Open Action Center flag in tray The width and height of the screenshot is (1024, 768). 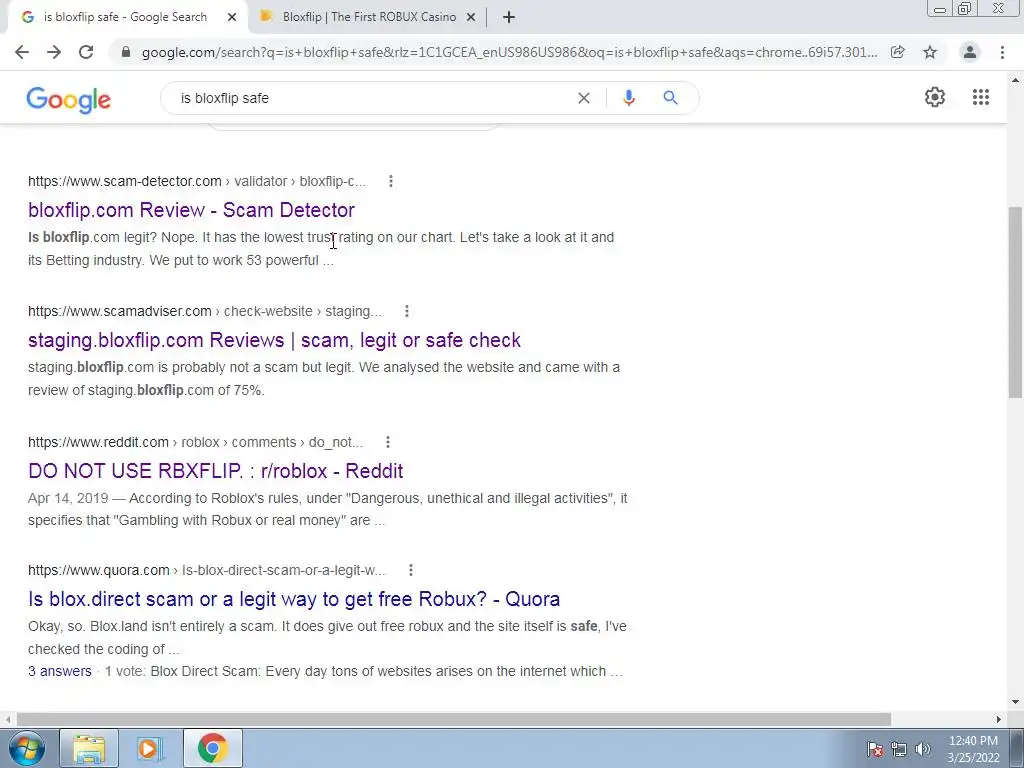pos(874,749)
